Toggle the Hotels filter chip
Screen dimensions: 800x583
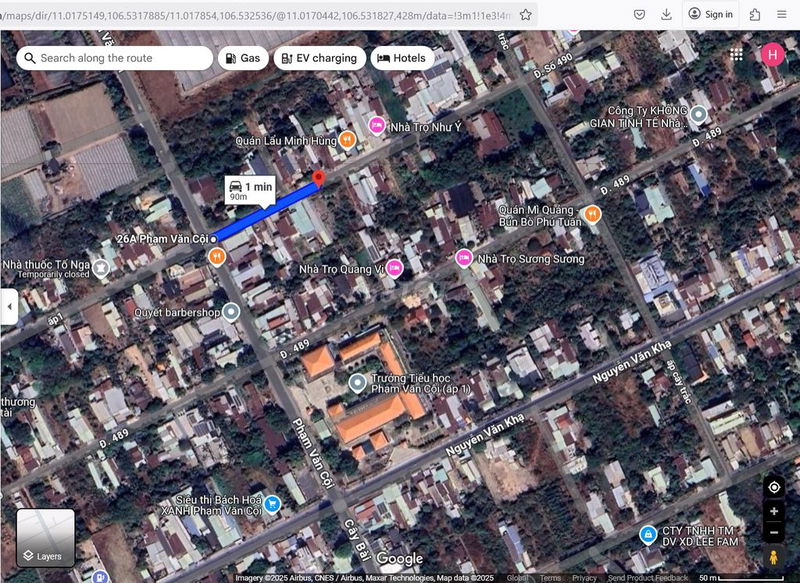[402, 58]
